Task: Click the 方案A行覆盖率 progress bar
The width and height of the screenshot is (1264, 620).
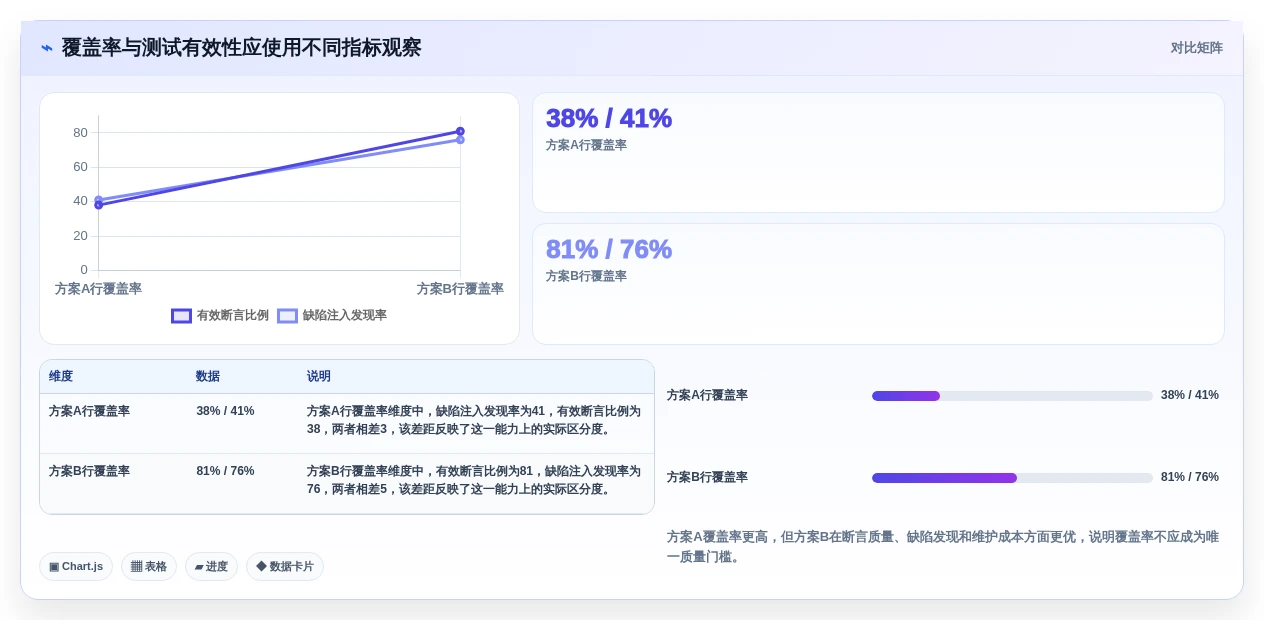Action: pos(1012,396)
